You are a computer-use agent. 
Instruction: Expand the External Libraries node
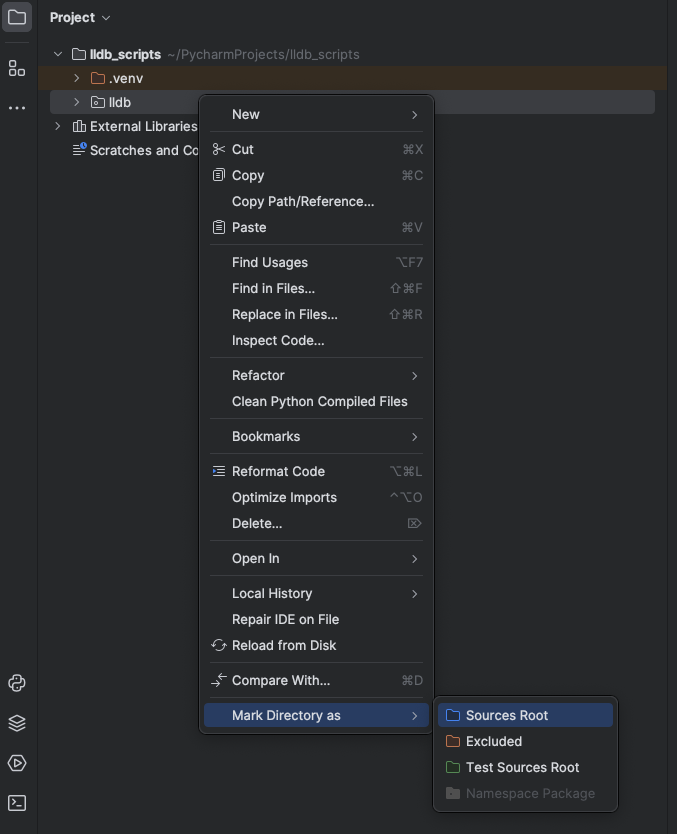[x=58, y=126]
